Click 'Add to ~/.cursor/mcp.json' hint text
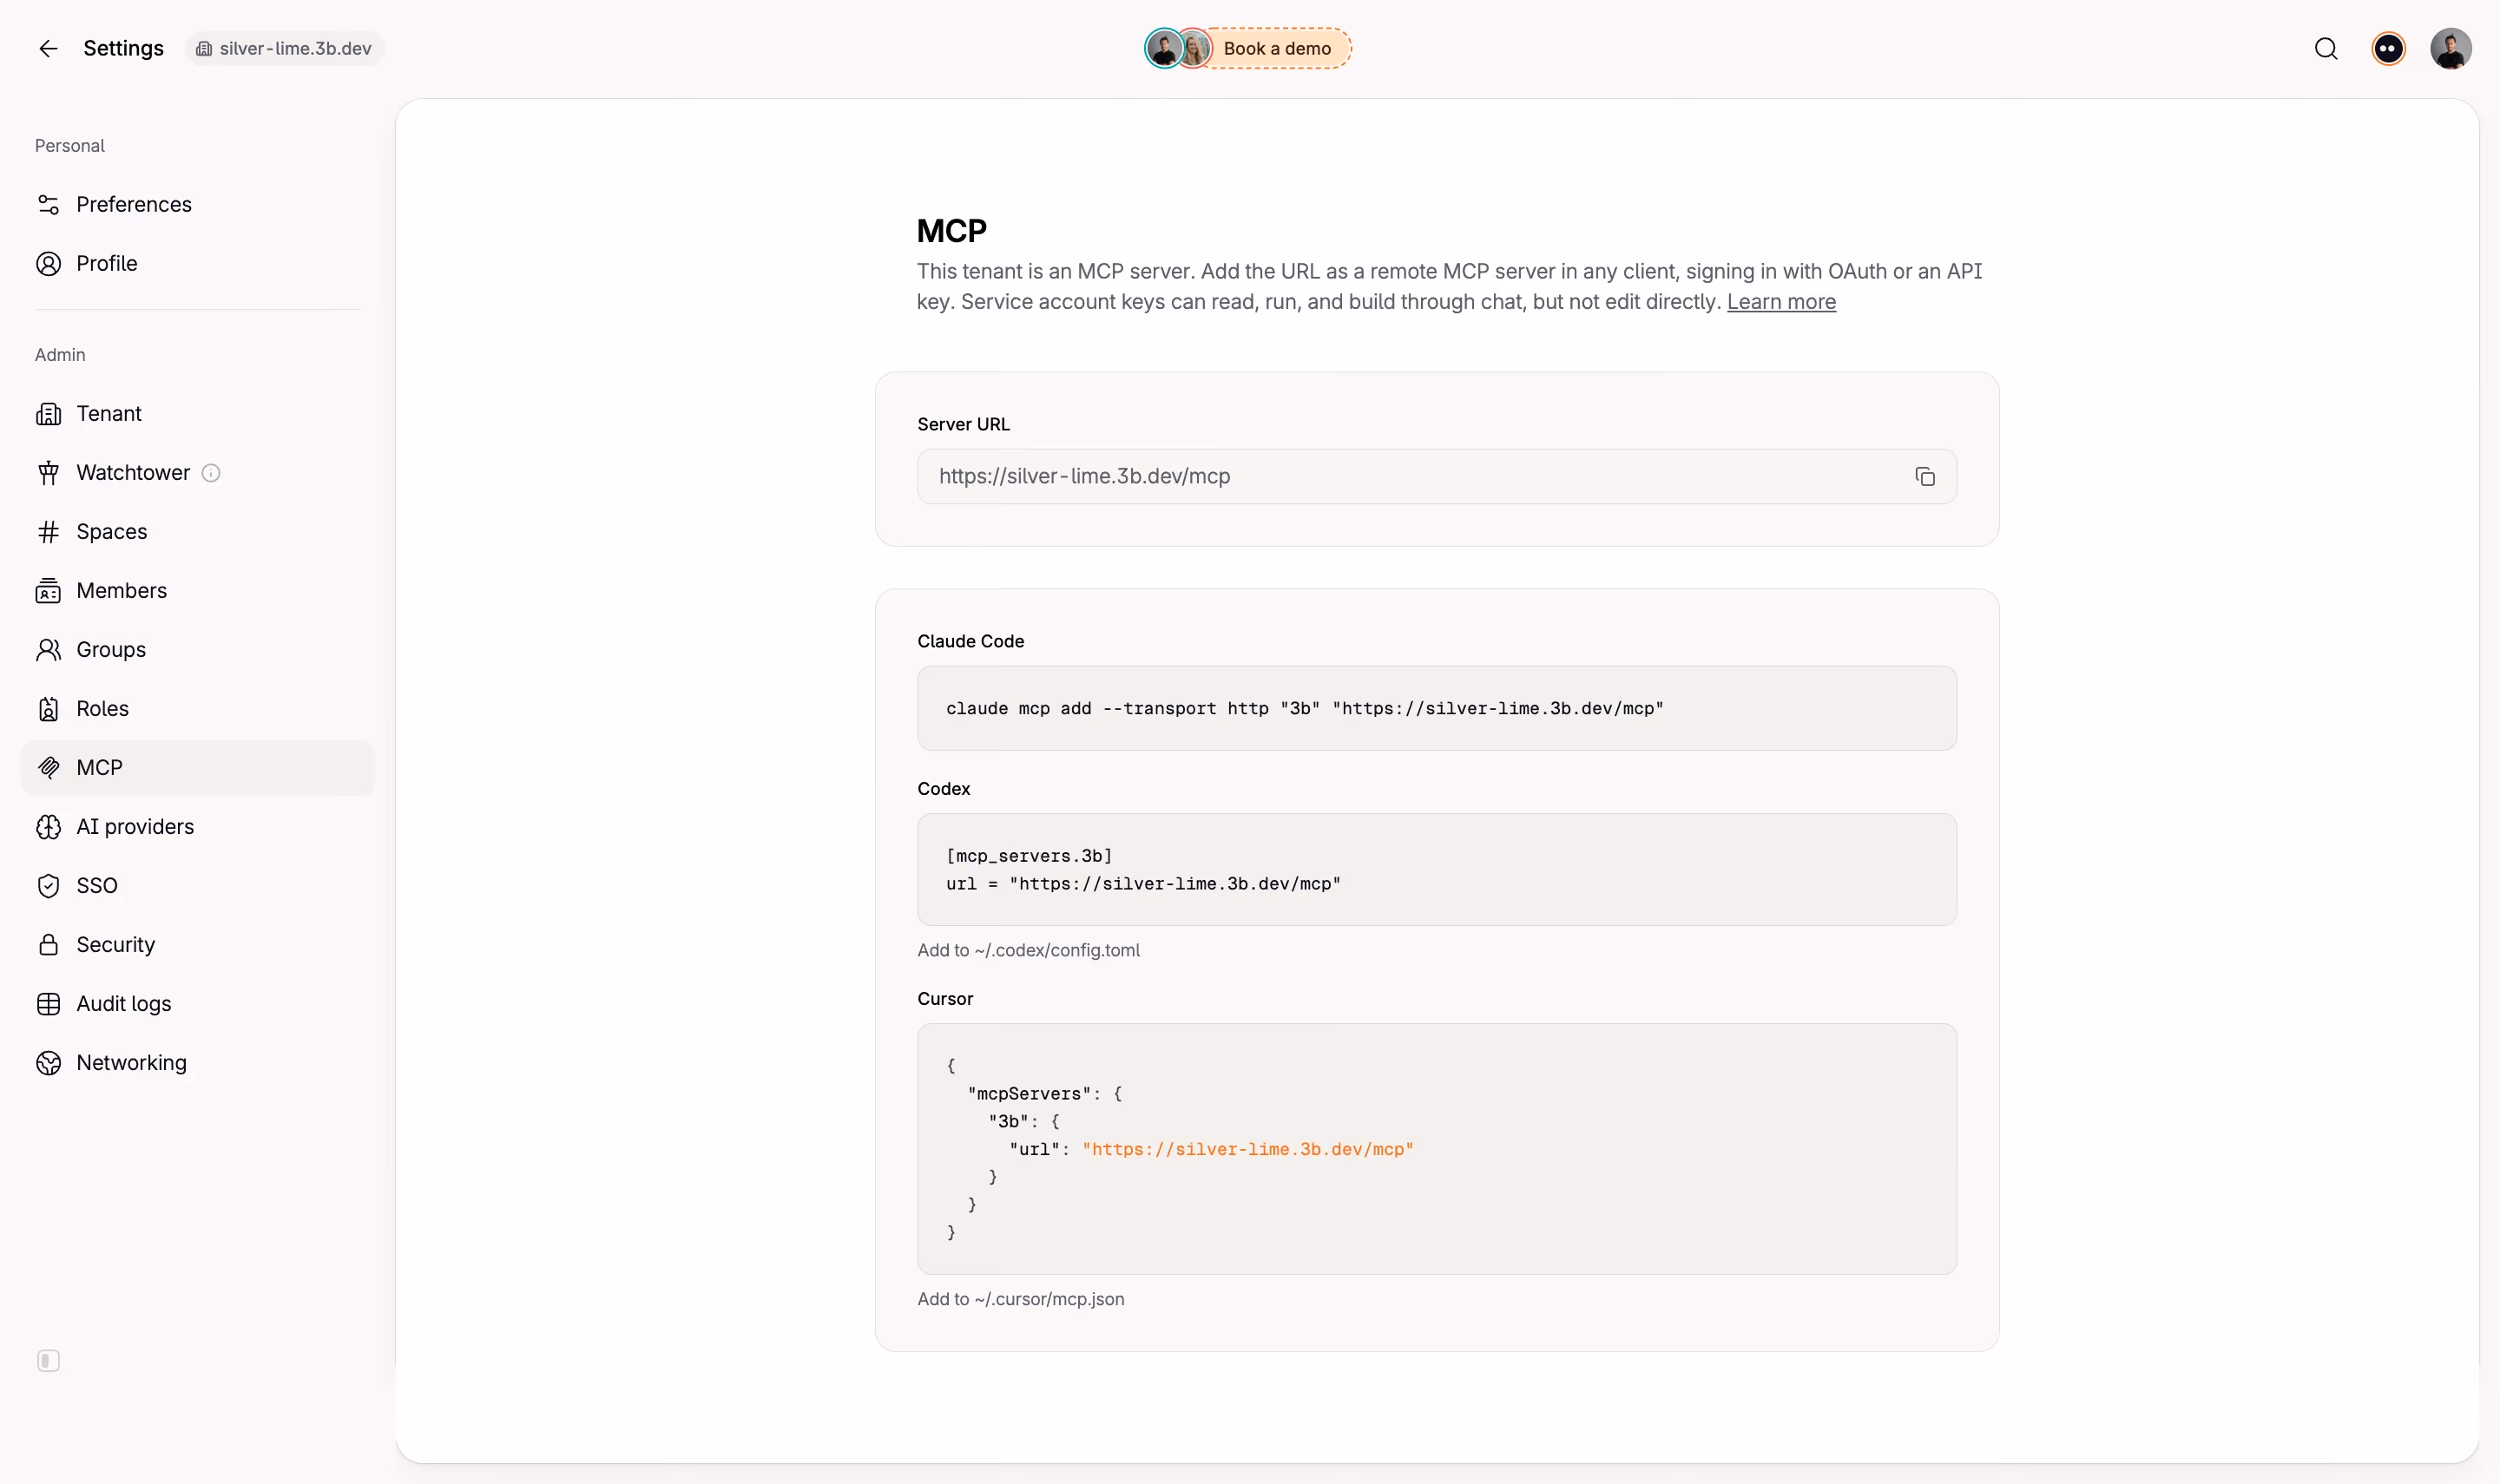Image resolution: width=2500 pixels, height=1484 pixels. point(1021,1300)
